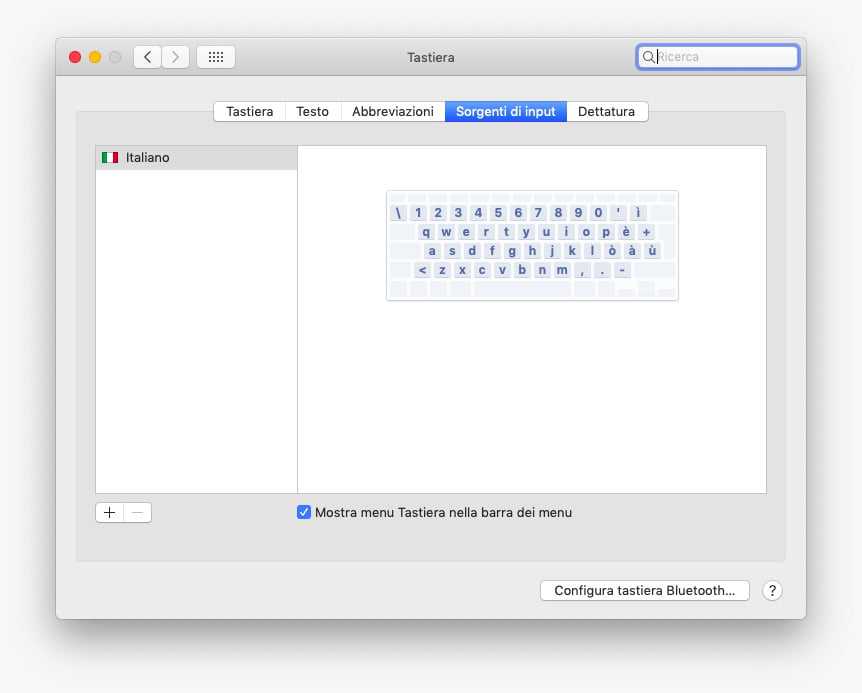The height and width of the screenshot is (693, 862).
Task: Select the Sorgenti di input tab
Action: point(506,112)
